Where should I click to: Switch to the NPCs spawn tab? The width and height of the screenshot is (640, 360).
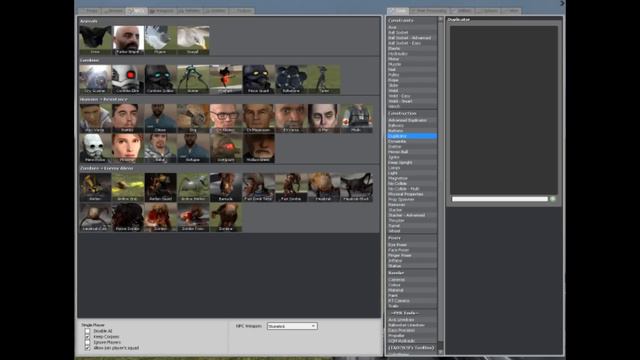pyautogui.click(x=136, y=11)
